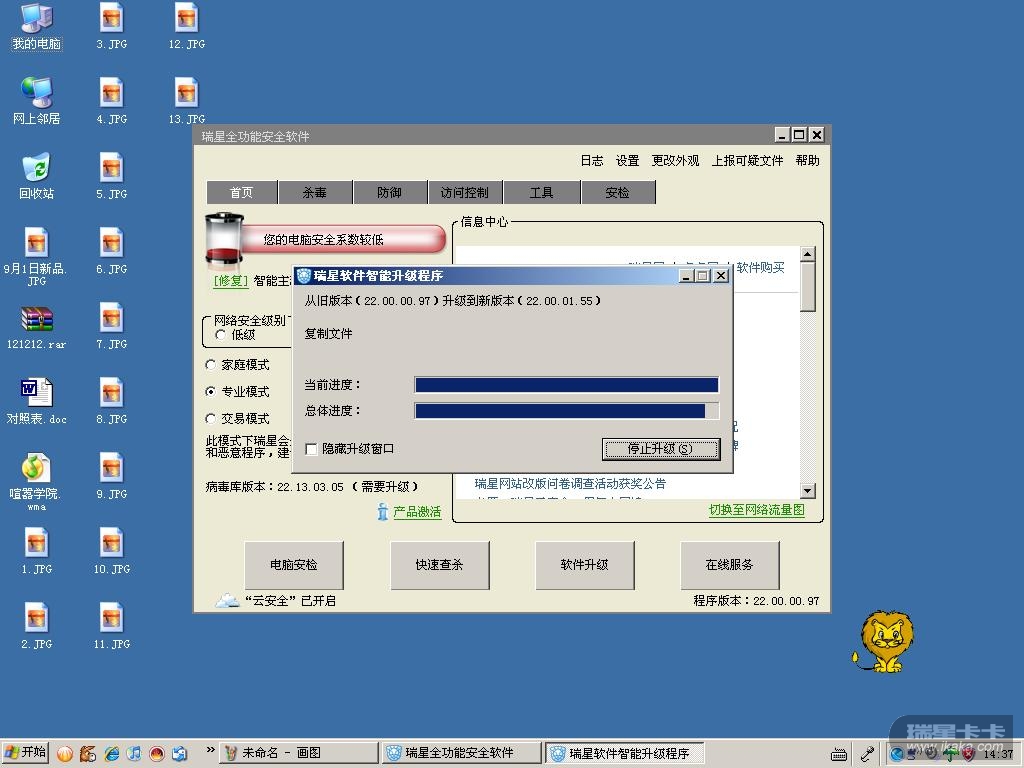Viewport: 1024px width, 768px height.
Task: Click the [修复] repair link
Action: [231, 281]
